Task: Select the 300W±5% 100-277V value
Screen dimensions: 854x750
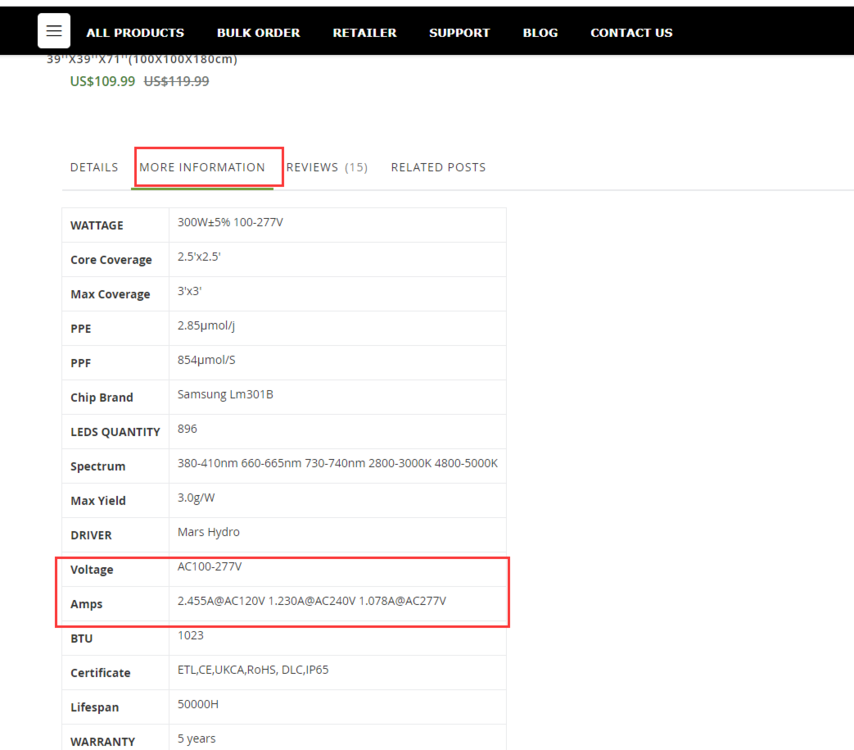Action: 230,222
